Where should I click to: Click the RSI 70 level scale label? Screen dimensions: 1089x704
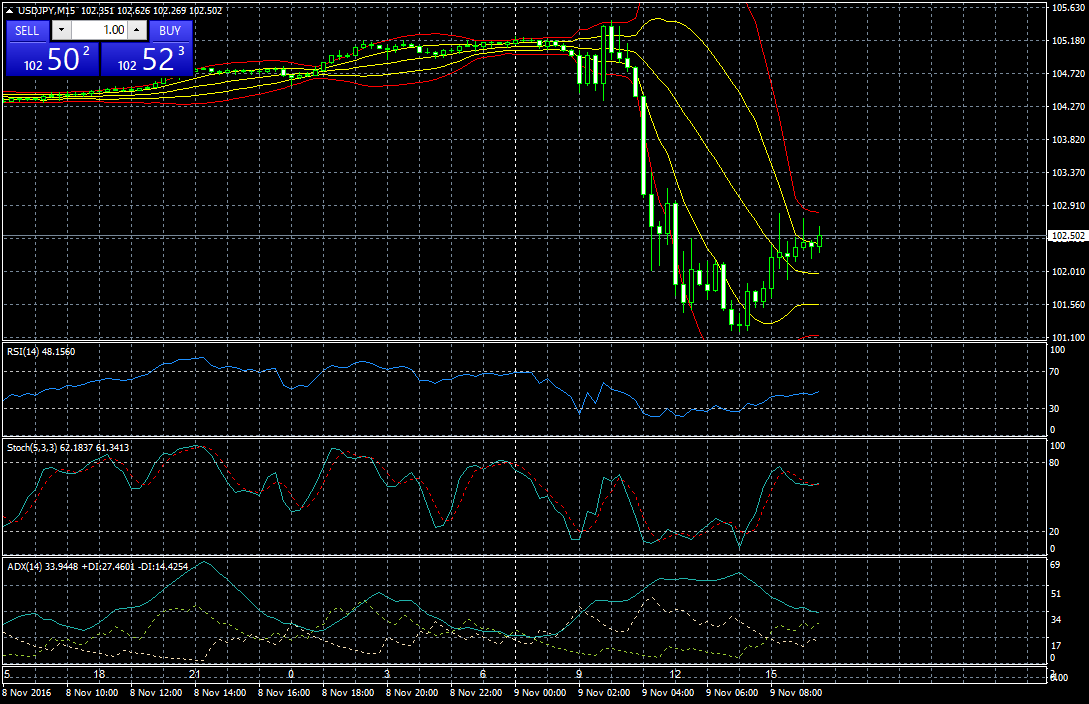[1054, 372]
